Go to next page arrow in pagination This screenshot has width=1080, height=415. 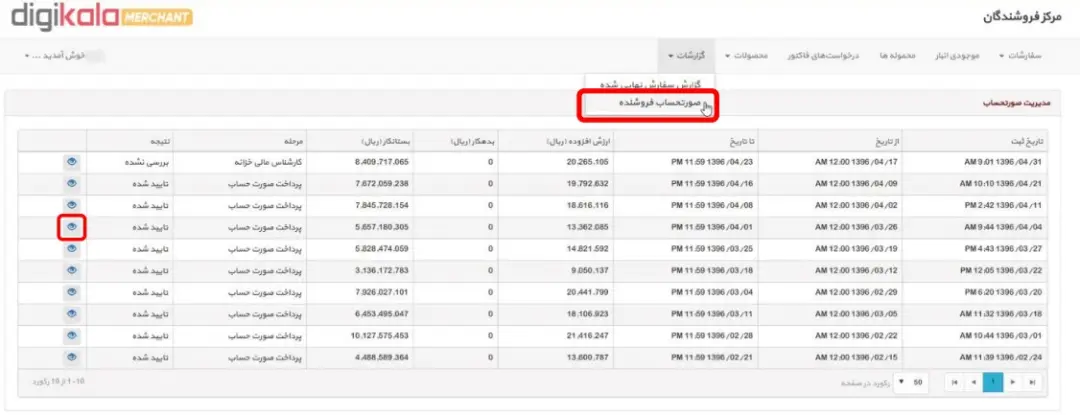tap(1012, 381)
